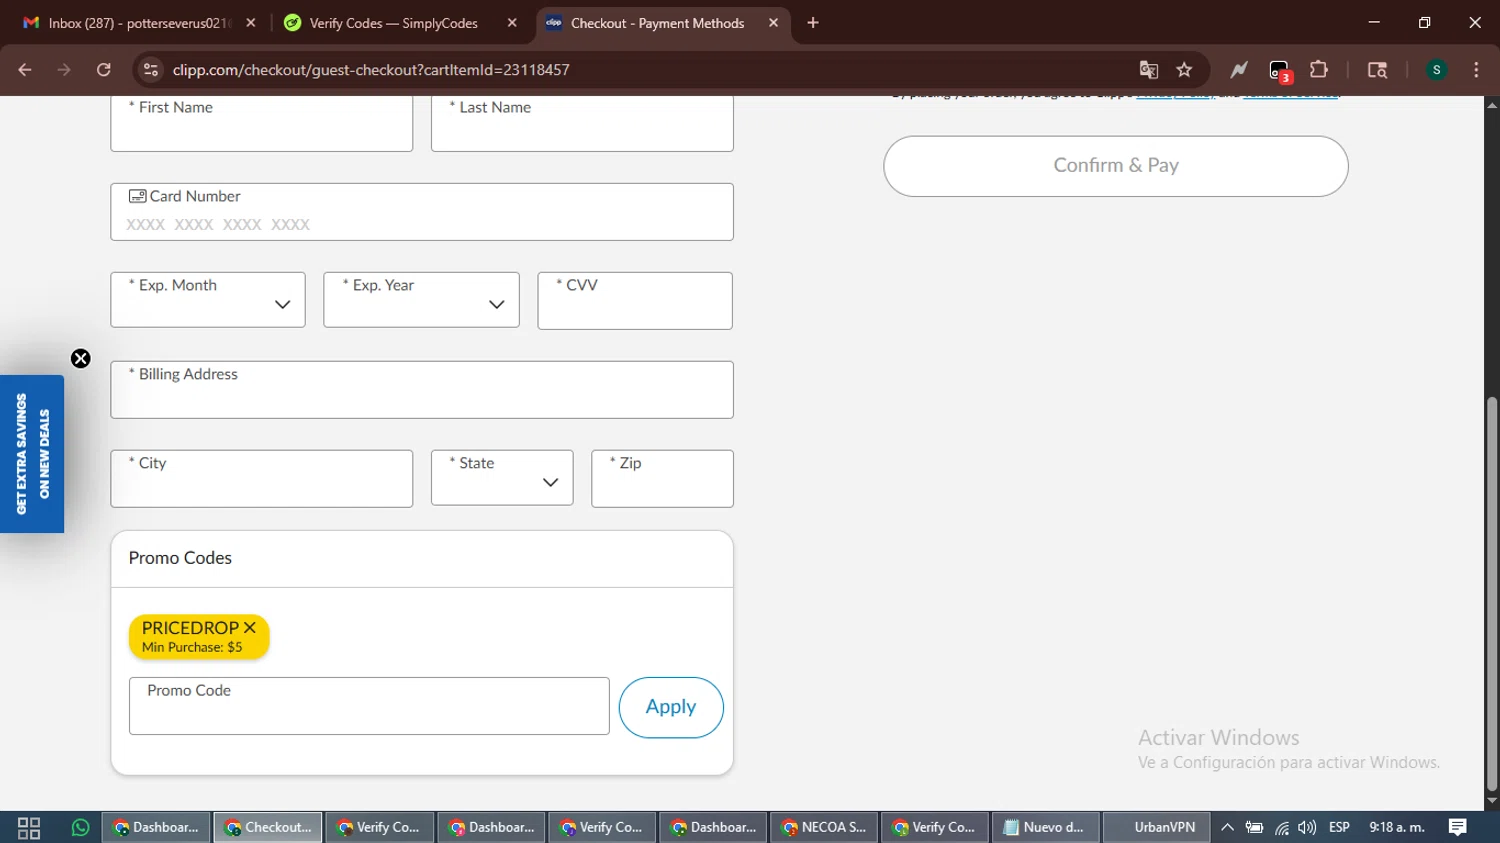This screenshot has width=1500, height=843.
Task: Click the CVV field
Action: (x=635, y=300)
